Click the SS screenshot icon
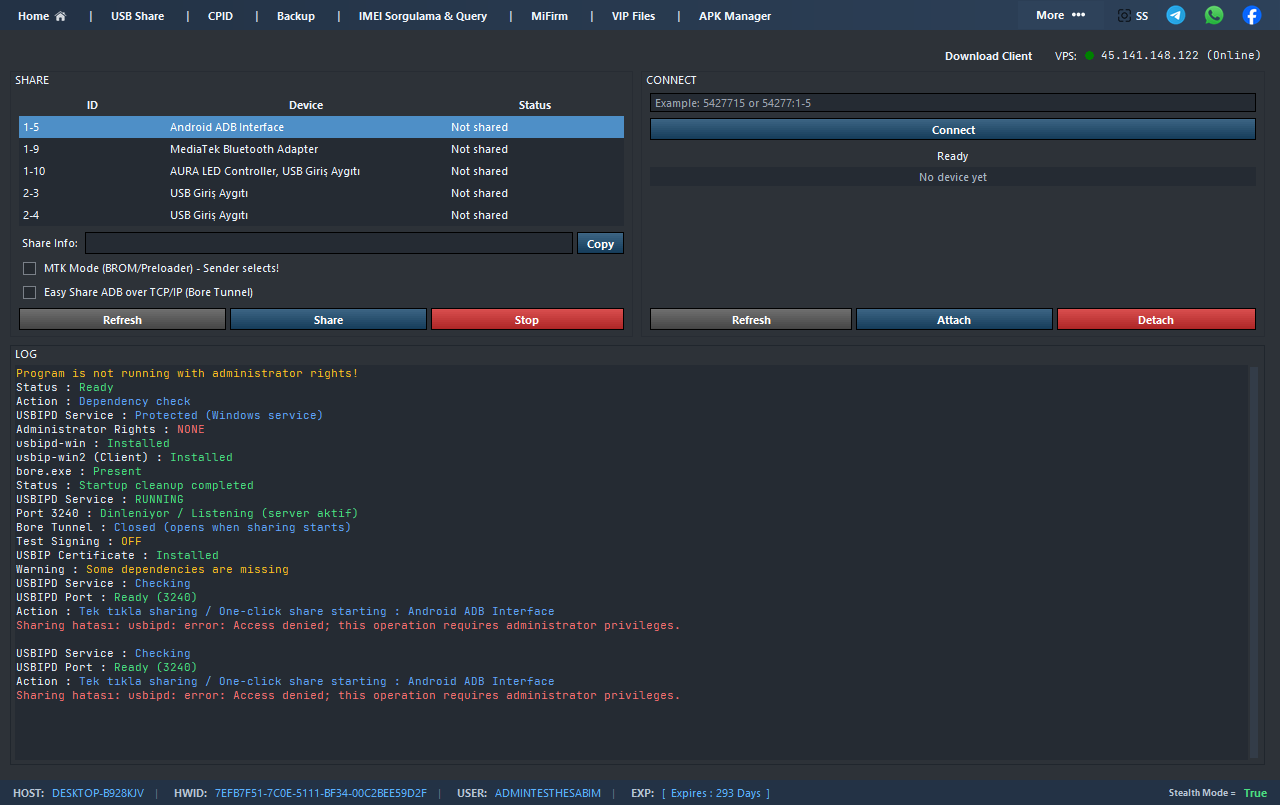This screenshot has height=805, width=1280. click(x=1125, y=16)
